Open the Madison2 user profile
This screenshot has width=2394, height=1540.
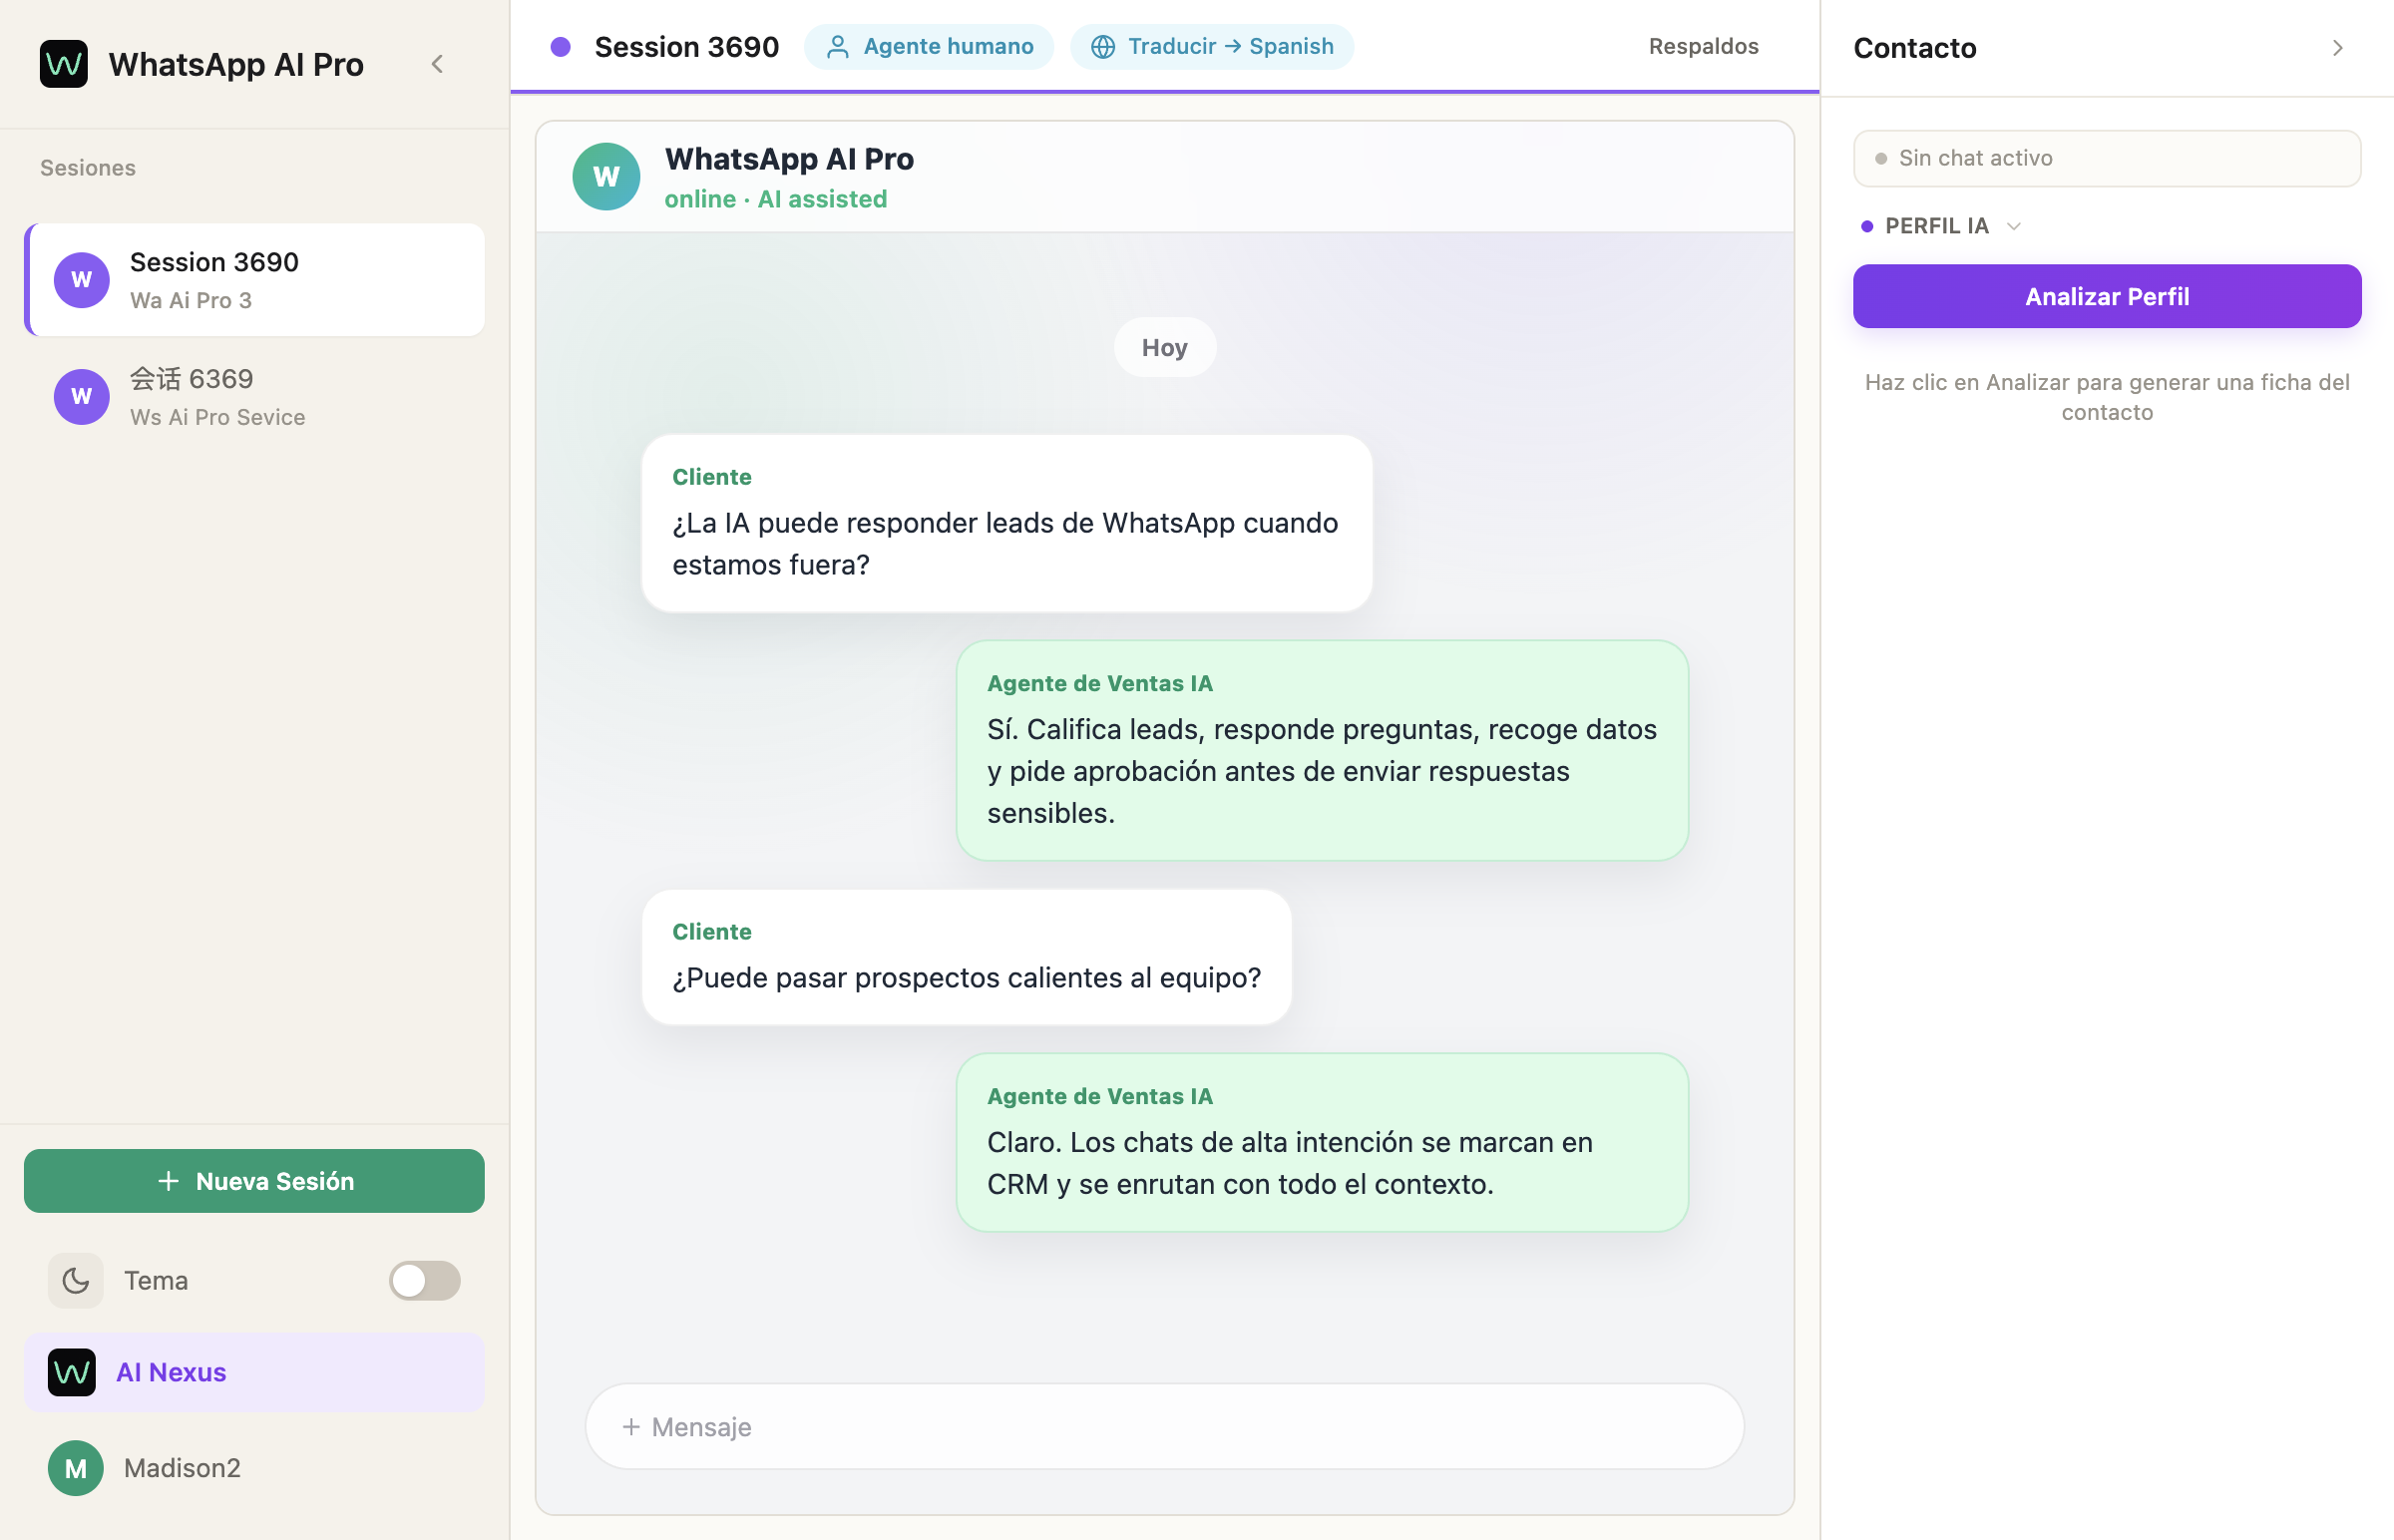255,1468
